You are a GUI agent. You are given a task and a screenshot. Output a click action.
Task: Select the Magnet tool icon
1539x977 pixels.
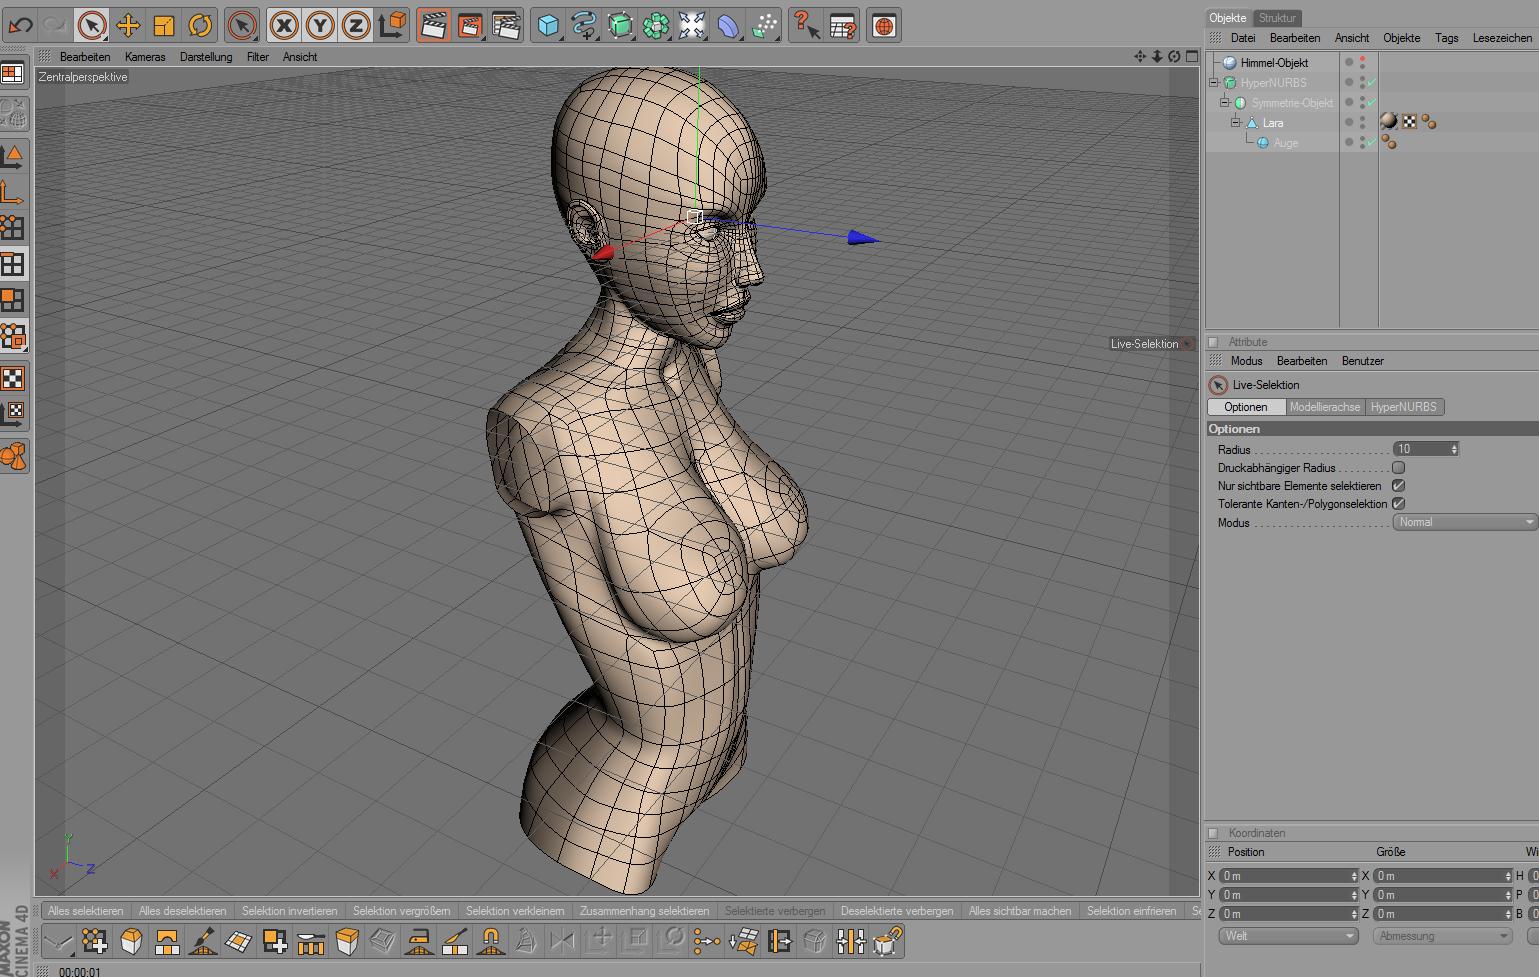[x=491, y=941]
